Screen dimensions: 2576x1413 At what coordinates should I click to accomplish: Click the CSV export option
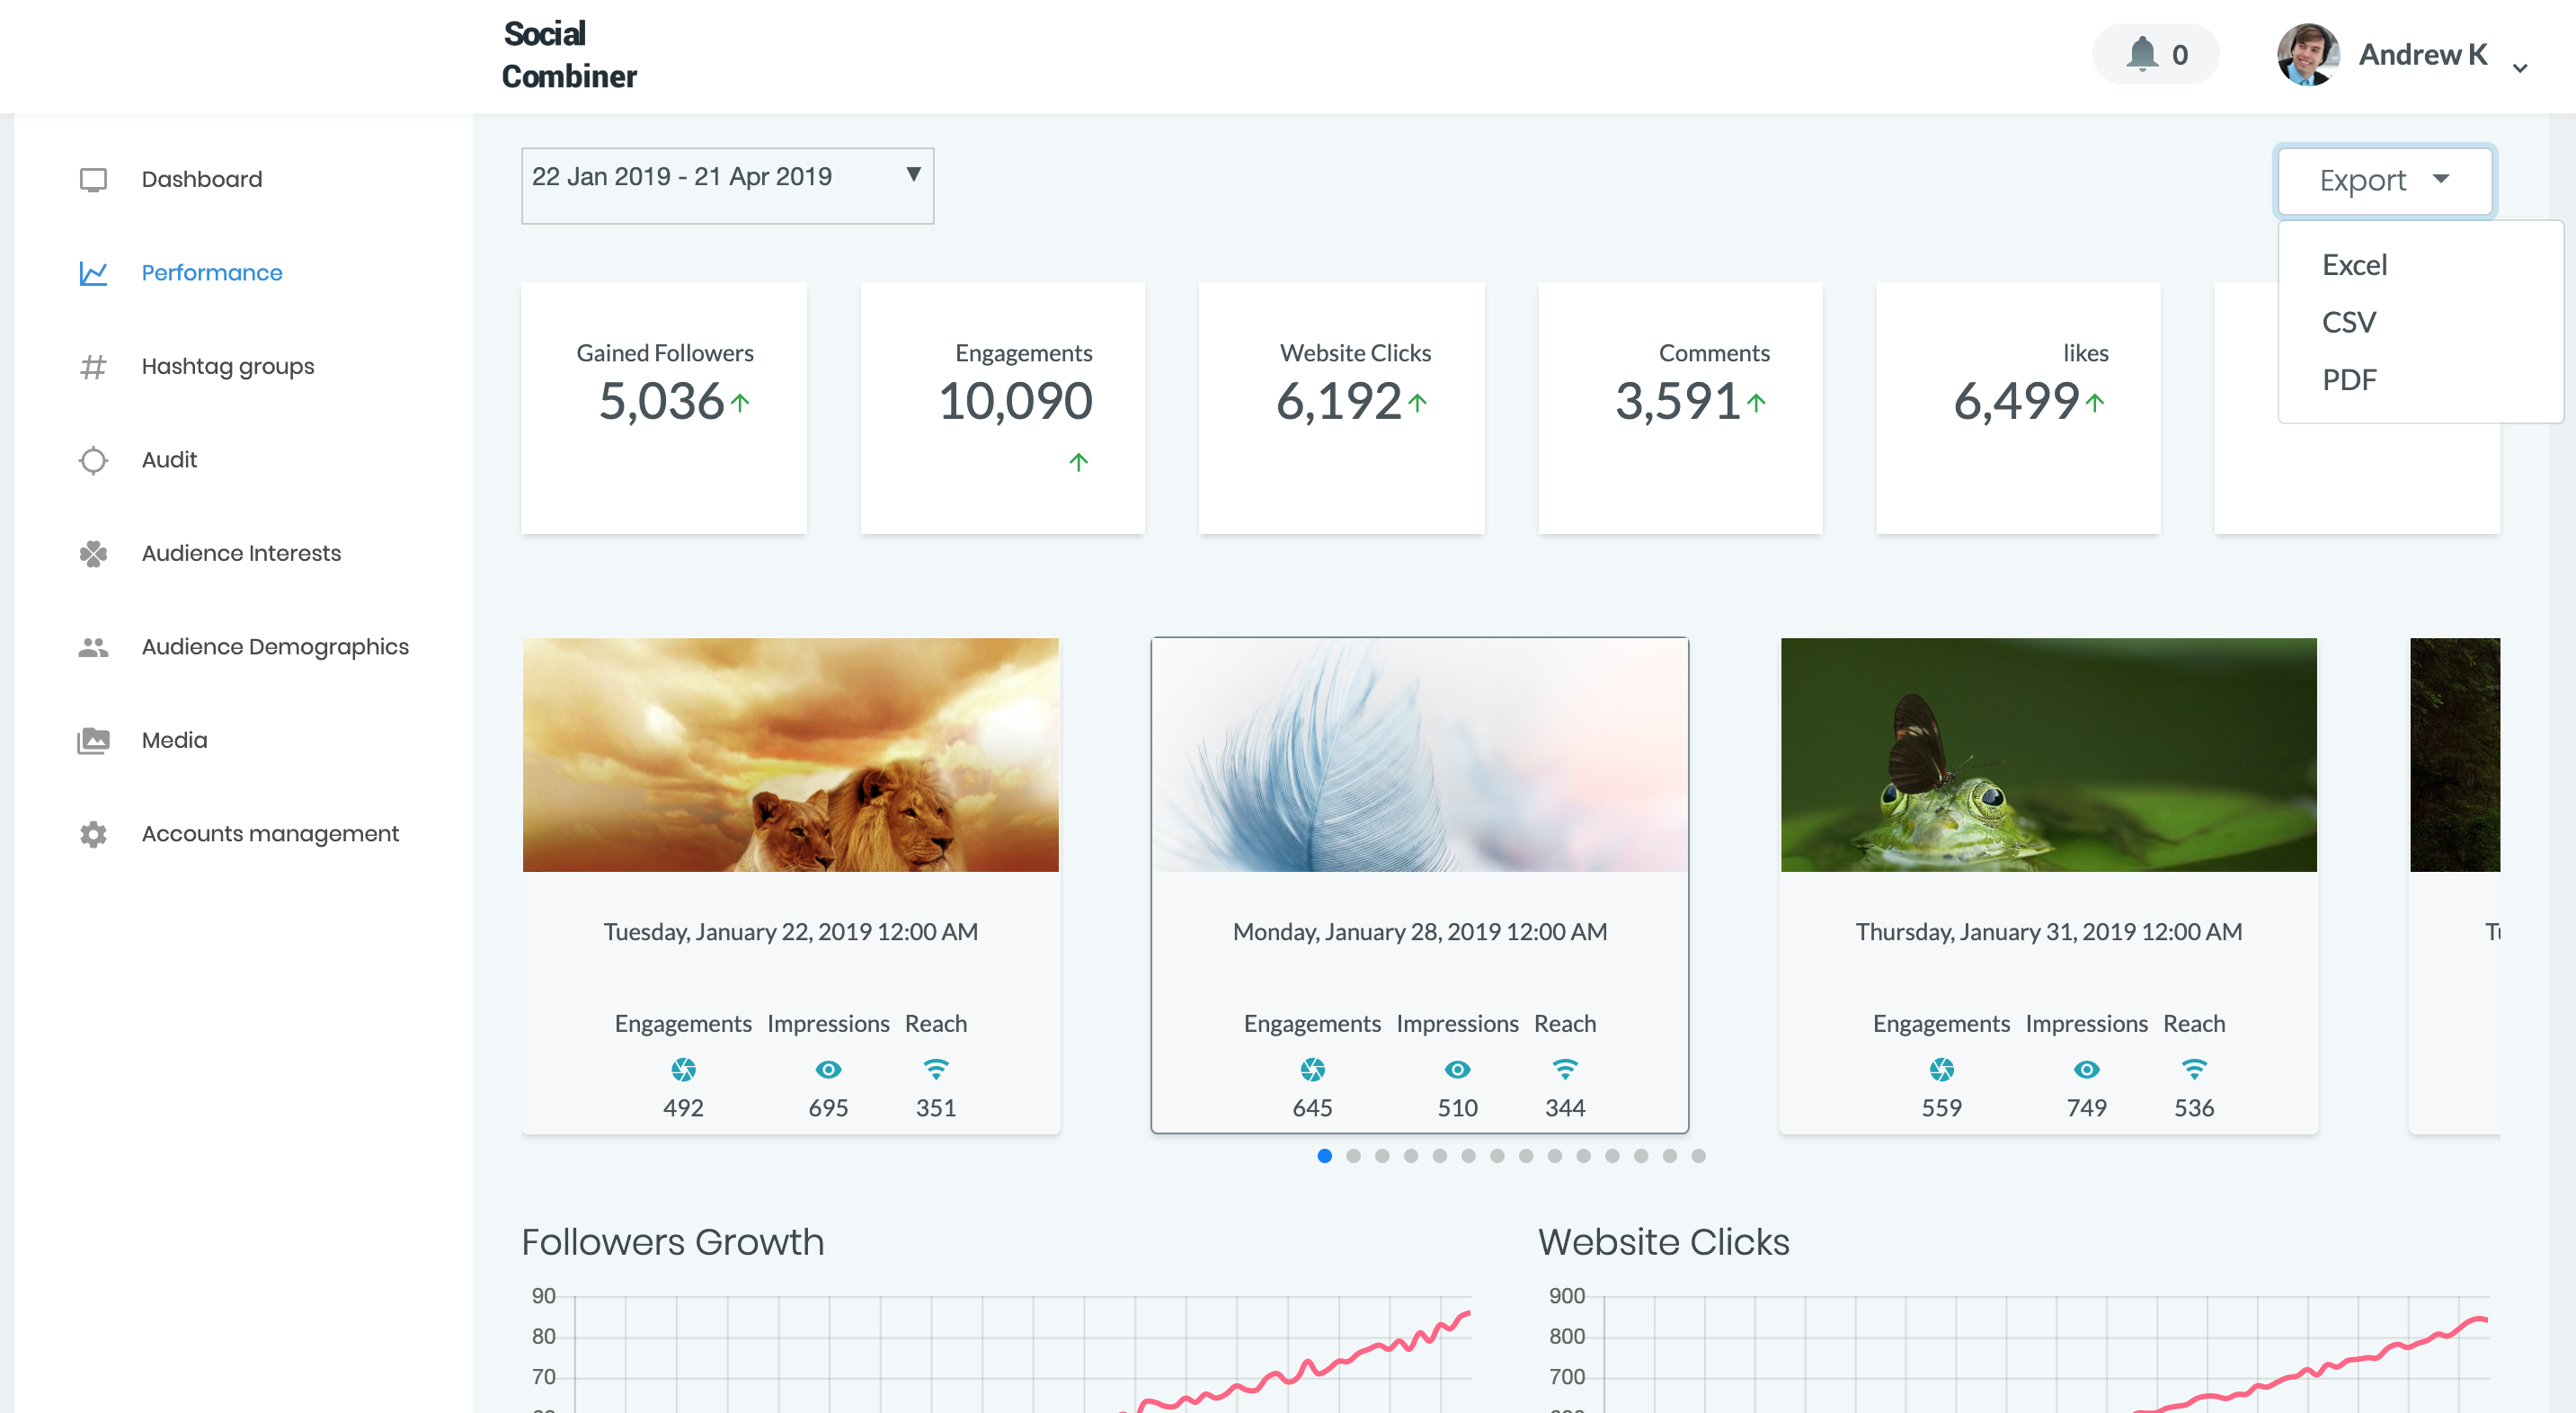(x=2348, y=321)
